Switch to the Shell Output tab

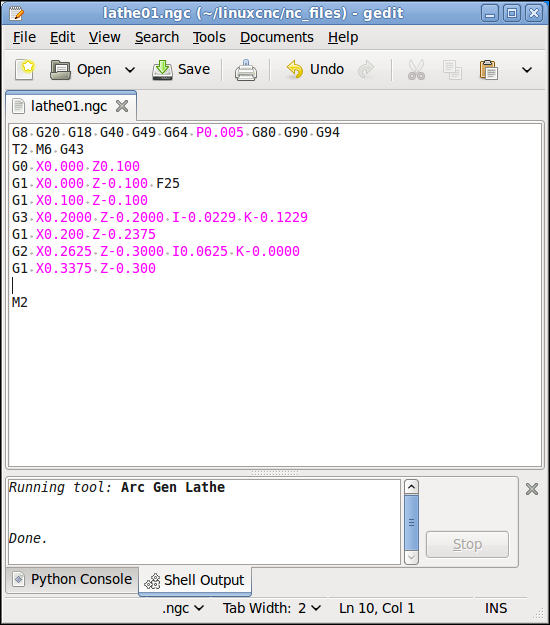[195, 580]
